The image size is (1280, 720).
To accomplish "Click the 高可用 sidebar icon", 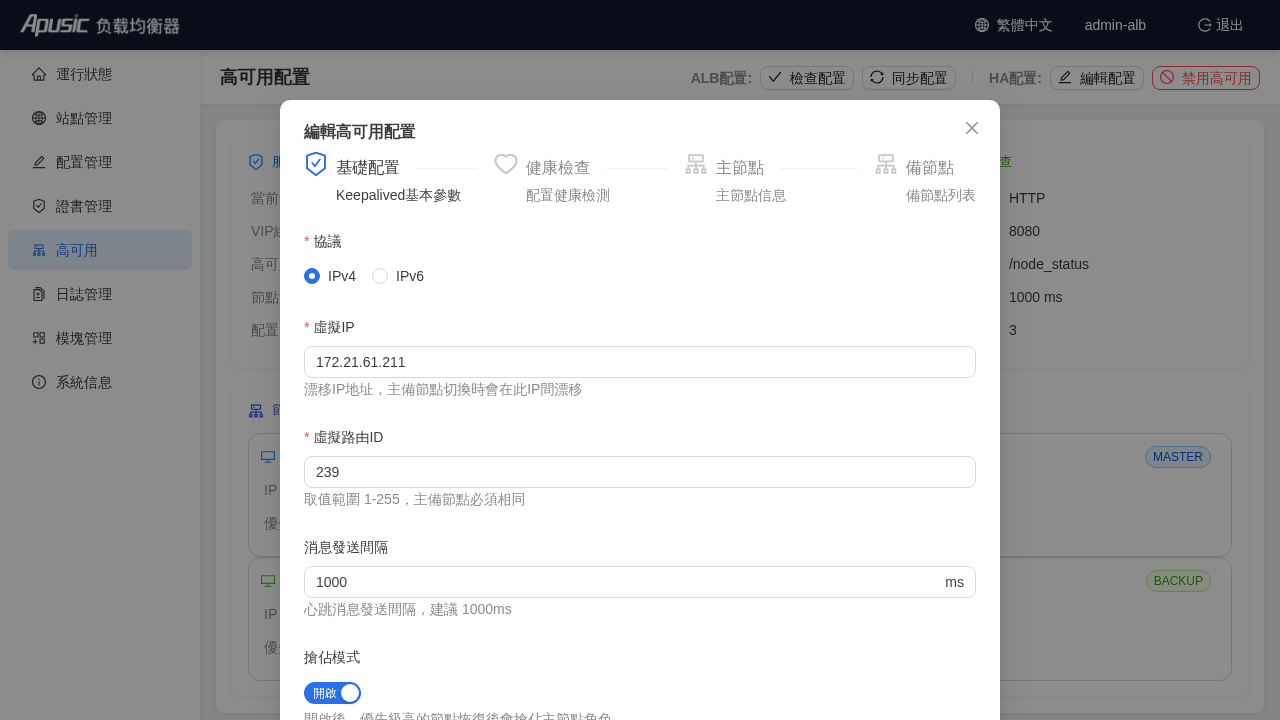I will point(39,250).
